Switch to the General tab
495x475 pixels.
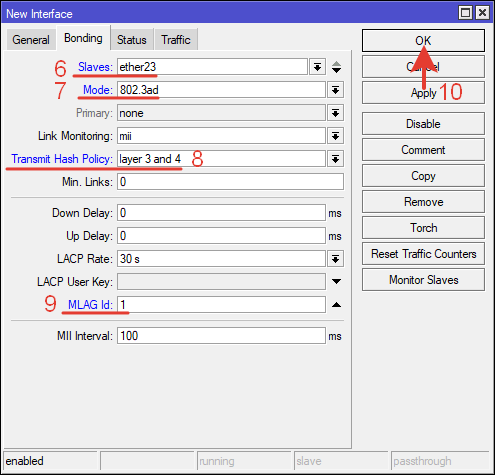coord(31,40)
